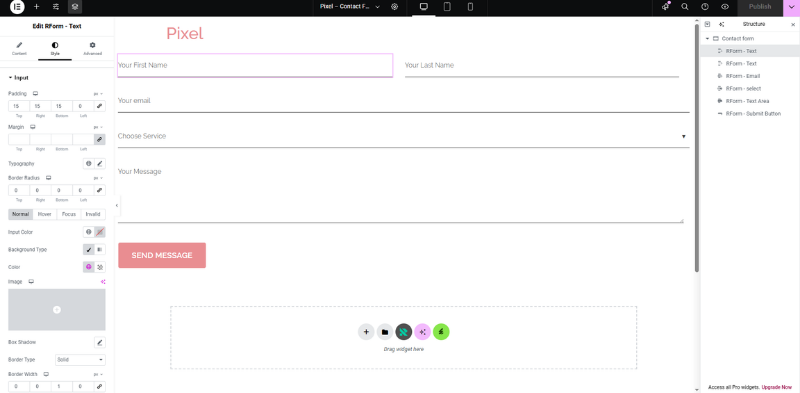800x393 pixels.
Task: Click the pink AI sparkle circle button
Action: point(422,332)
